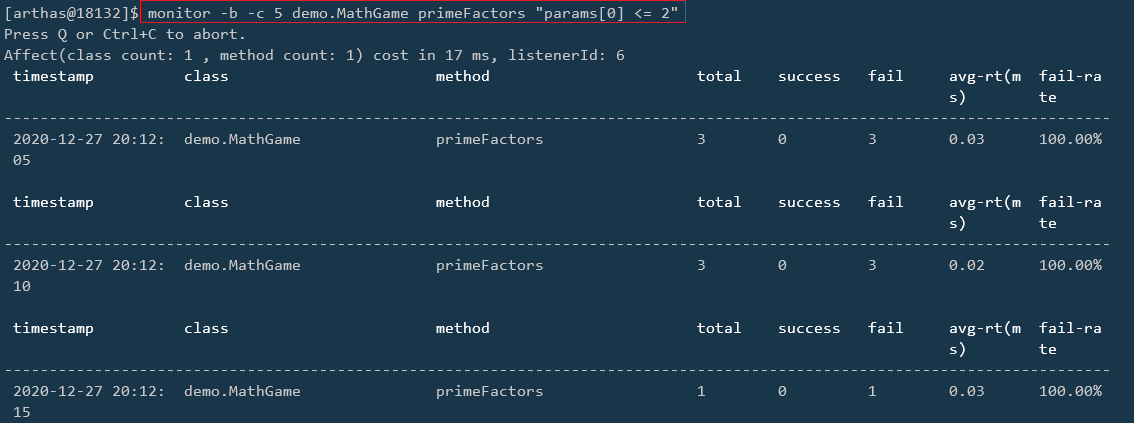Click the arthas@18132 shell prompt
Screen dimensions: 1134x423
(x=71, y=13)
